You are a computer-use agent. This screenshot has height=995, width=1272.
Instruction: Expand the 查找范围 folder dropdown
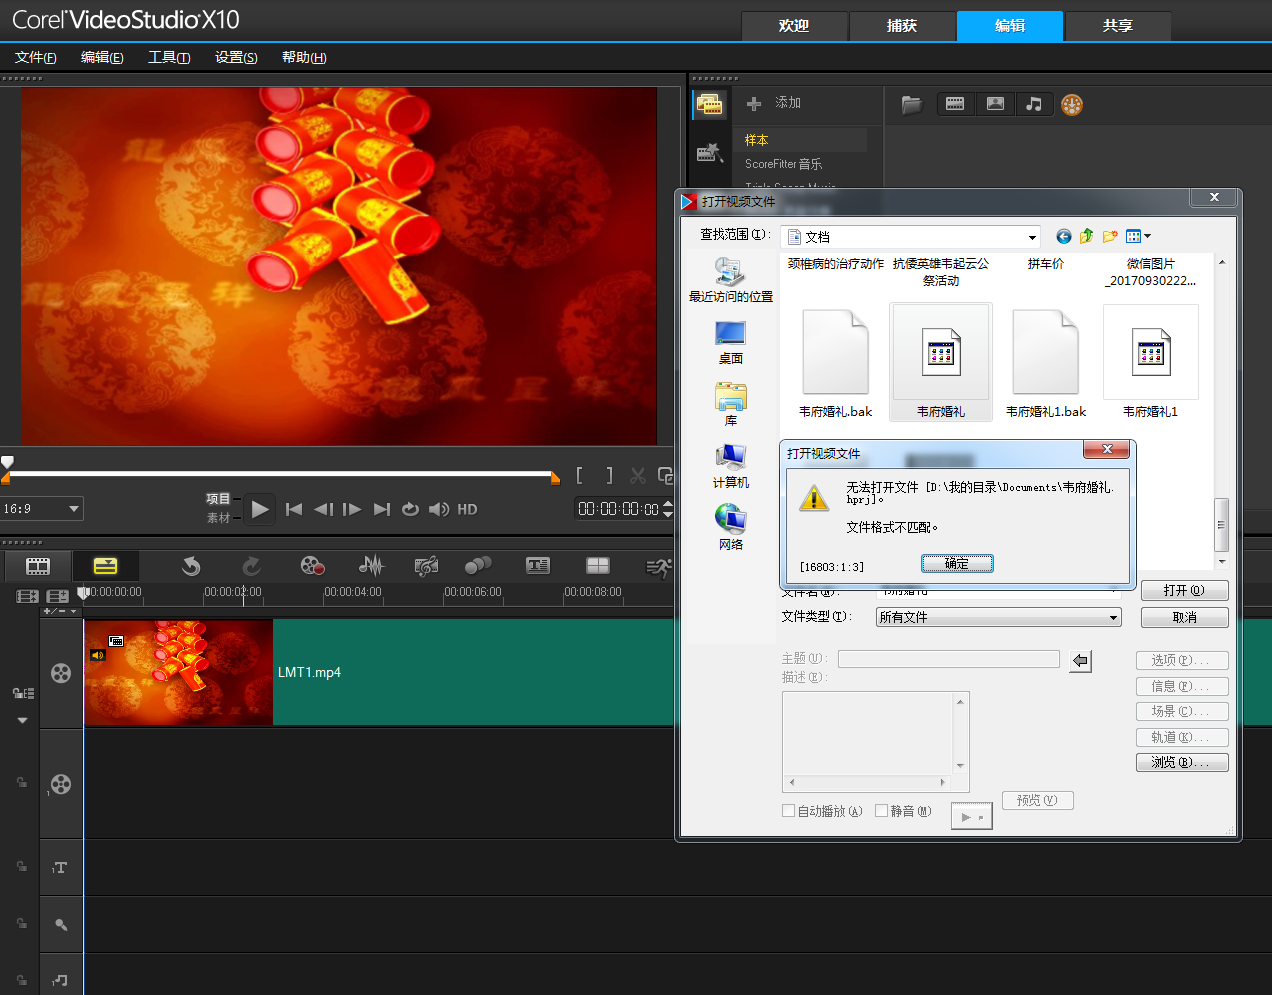[x=1032, y=237]
